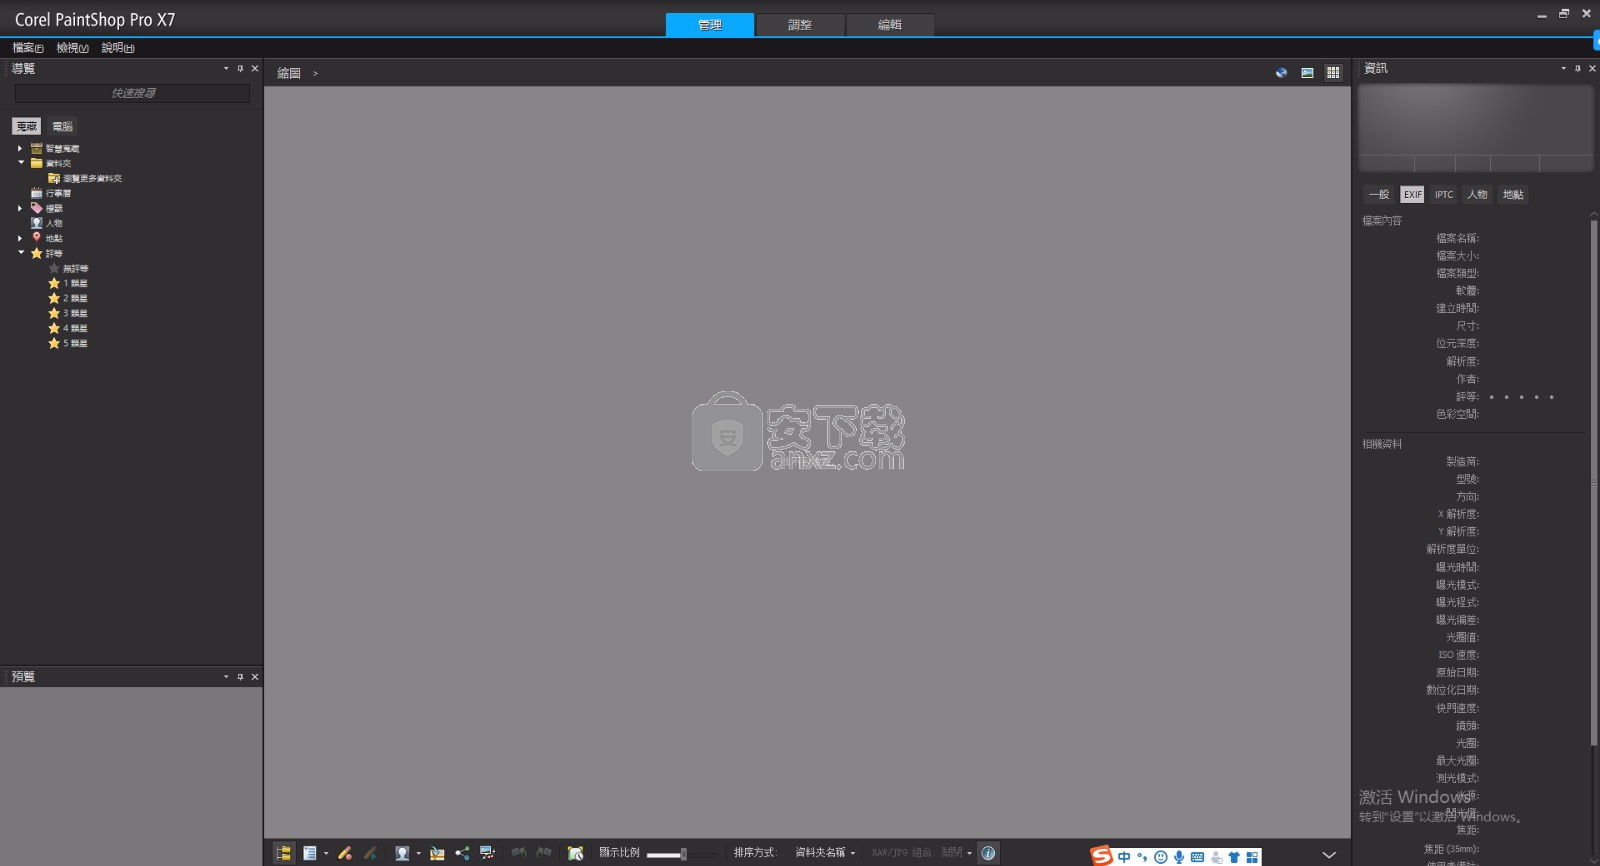
Task: Click the photo clock icon in bottom toolbar
Action: click(x=576, y=853)
